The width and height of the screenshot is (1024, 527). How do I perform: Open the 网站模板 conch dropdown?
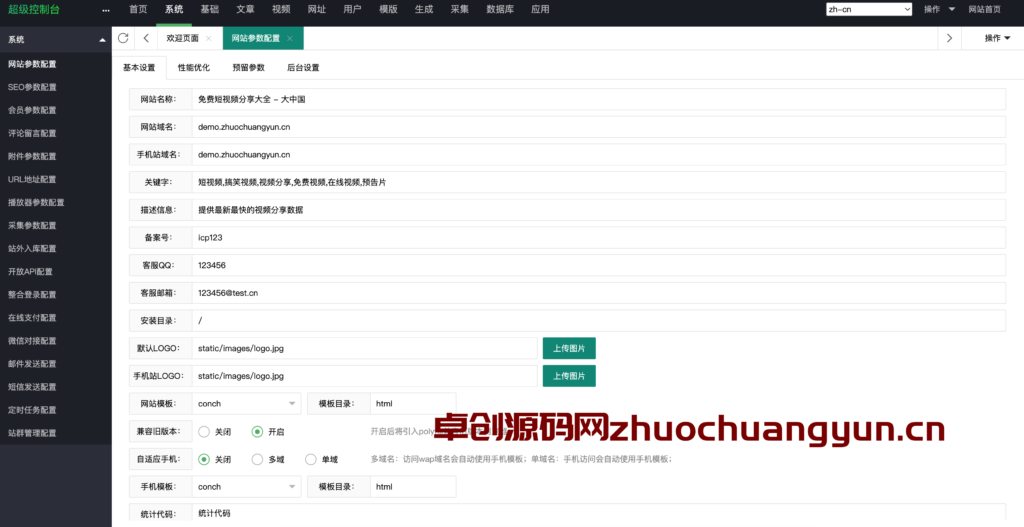coord(246,404)
